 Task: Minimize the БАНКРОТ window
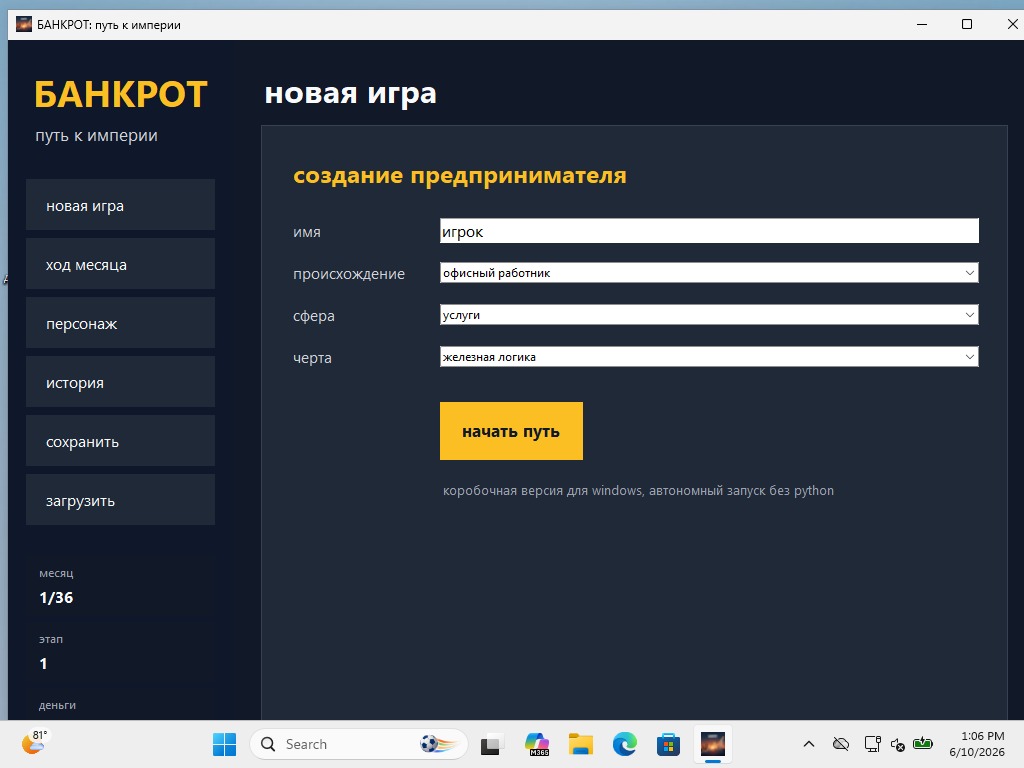coord(922,24)
